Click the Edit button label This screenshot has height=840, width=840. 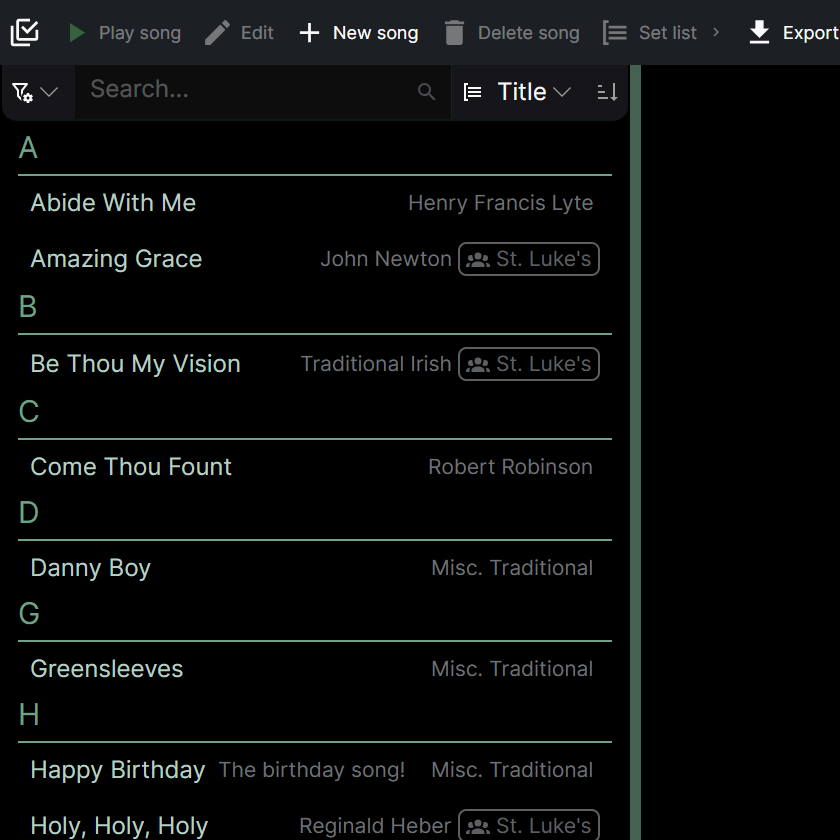(257, 33)
